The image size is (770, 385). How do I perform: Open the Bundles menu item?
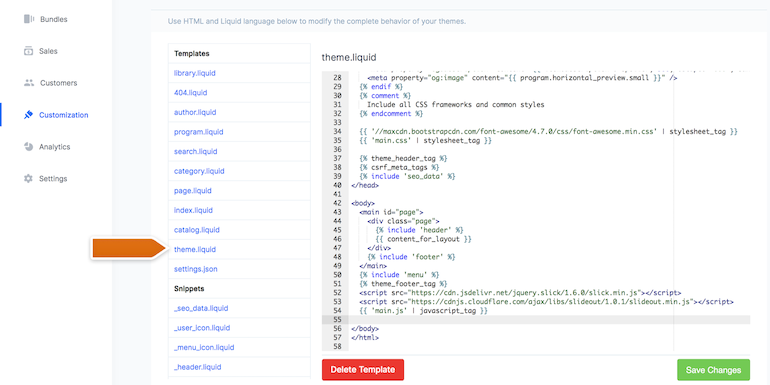(54, 20)
